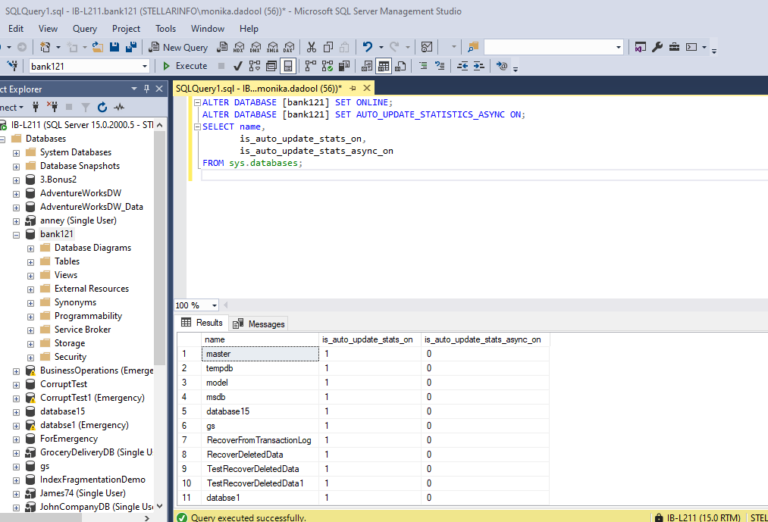Screen dimensions: 768x522
Task: Open the View menu
Action: pyautogui.click(x=48, y=28)
